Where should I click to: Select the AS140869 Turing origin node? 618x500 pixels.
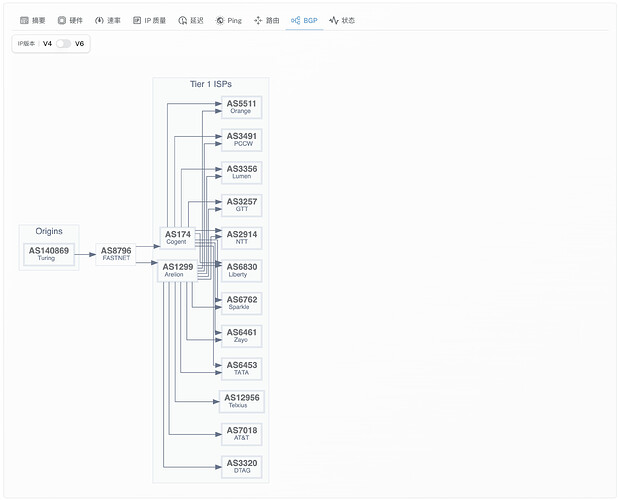(49, 254)
